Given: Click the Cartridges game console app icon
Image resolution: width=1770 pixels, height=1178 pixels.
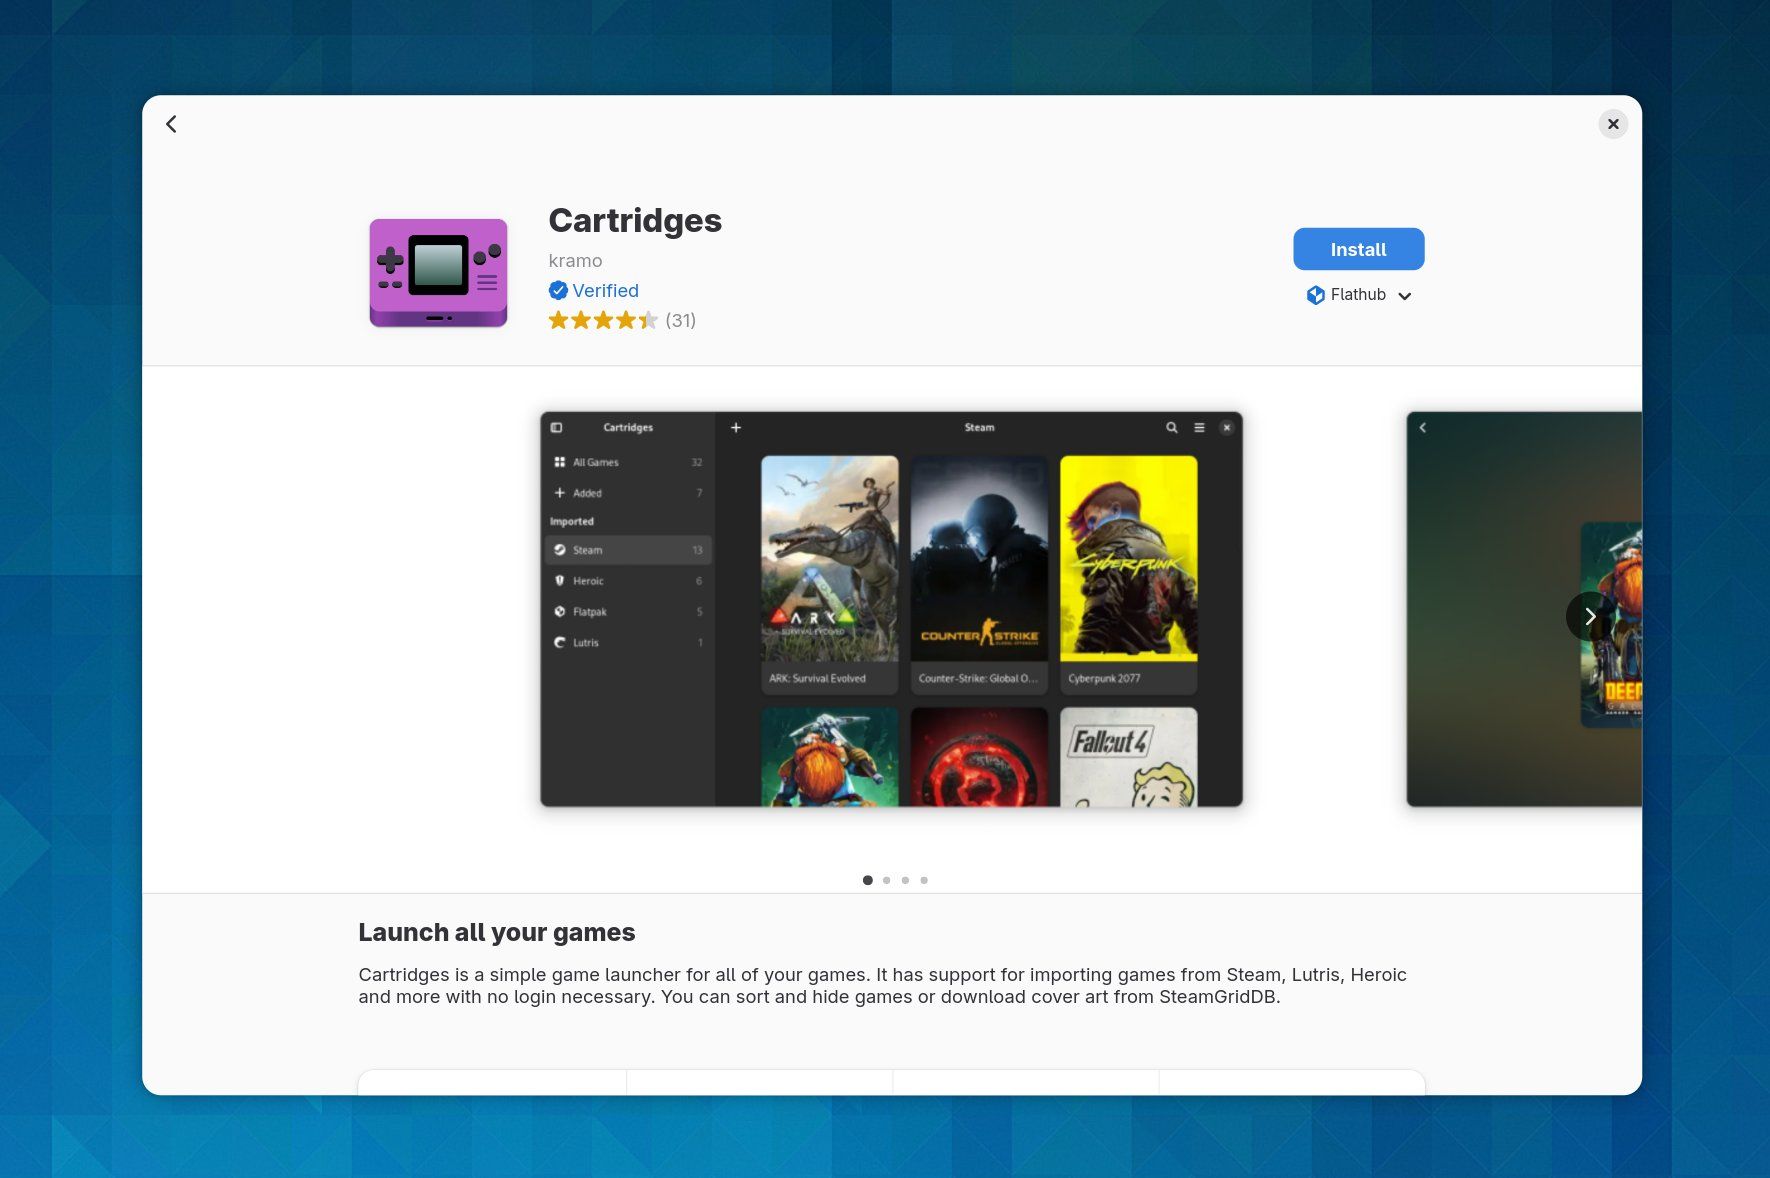Looking at the screenshot, I should (438, 273).
